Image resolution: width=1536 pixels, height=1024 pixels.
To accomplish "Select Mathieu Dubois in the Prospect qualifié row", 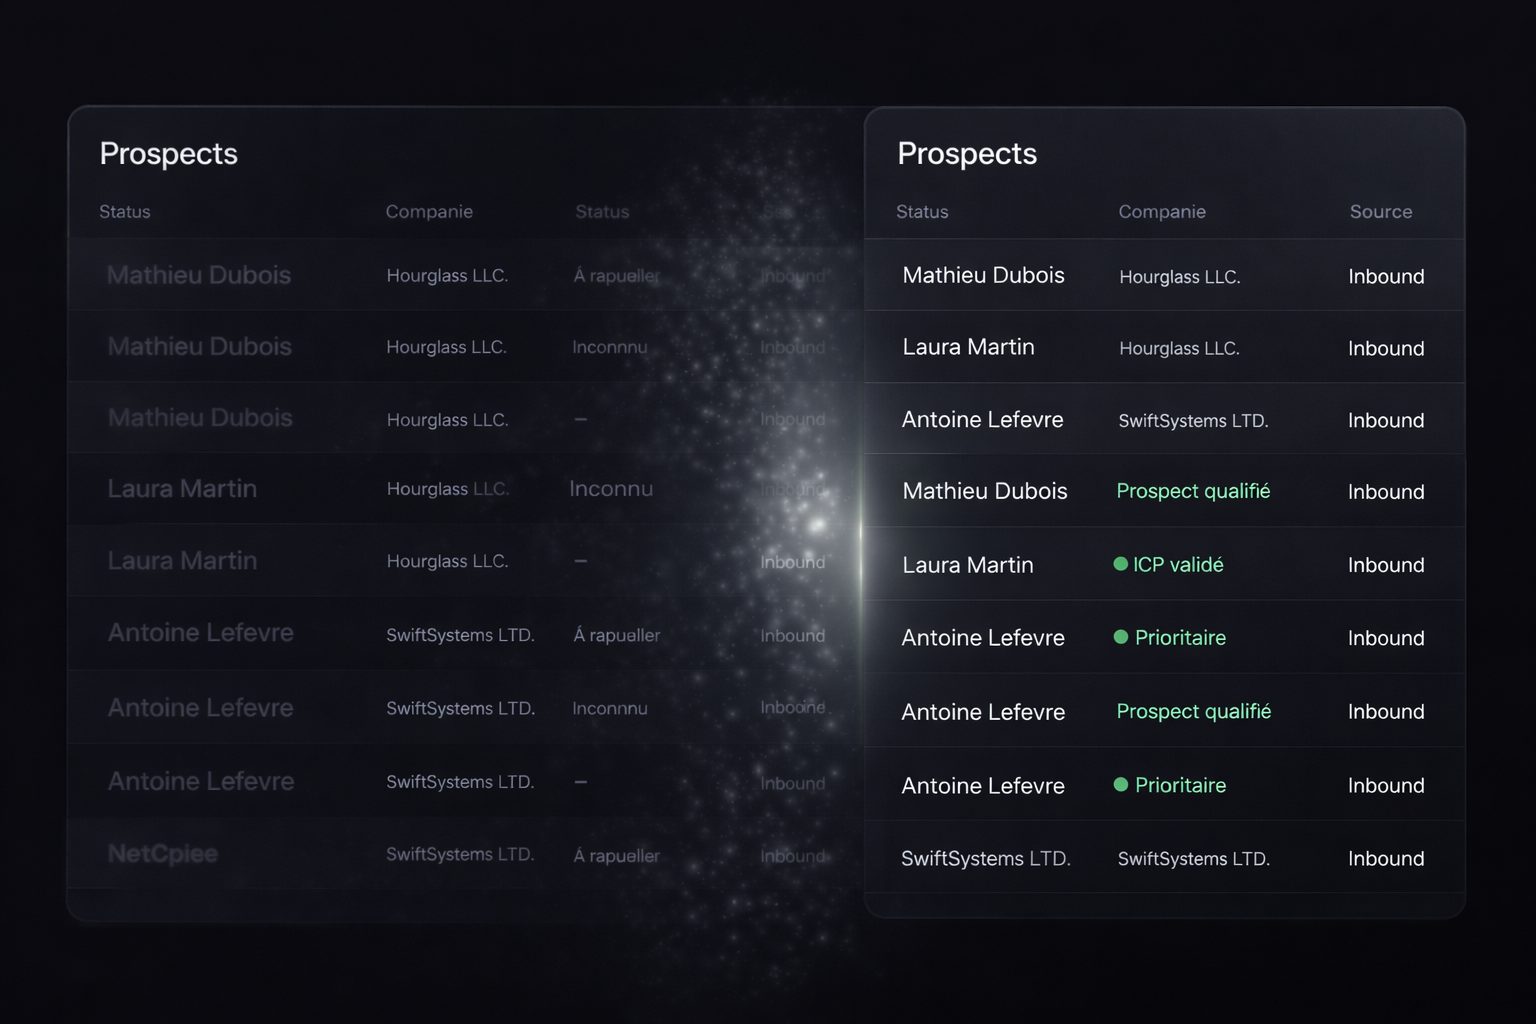I will [984, 491].
